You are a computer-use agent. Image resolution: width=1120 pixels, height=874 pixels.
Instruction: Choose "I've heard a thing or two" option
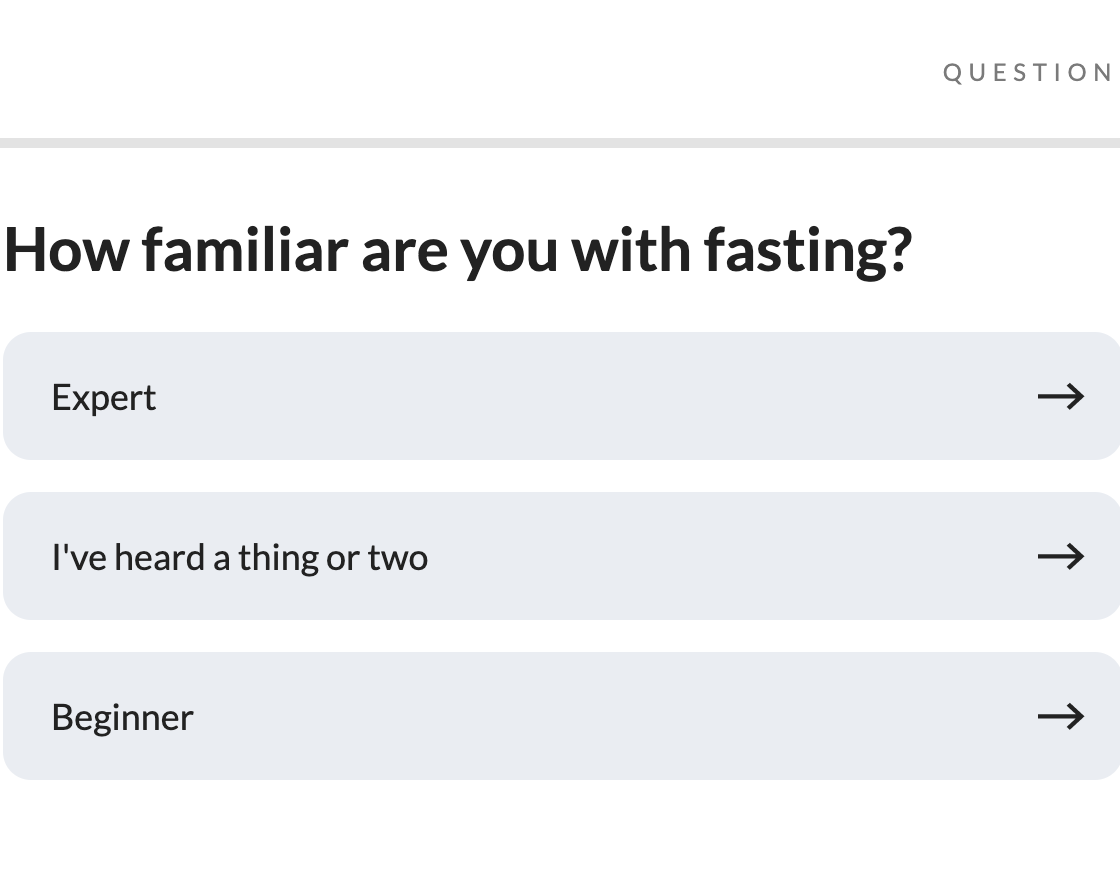[x=560, y=556]
